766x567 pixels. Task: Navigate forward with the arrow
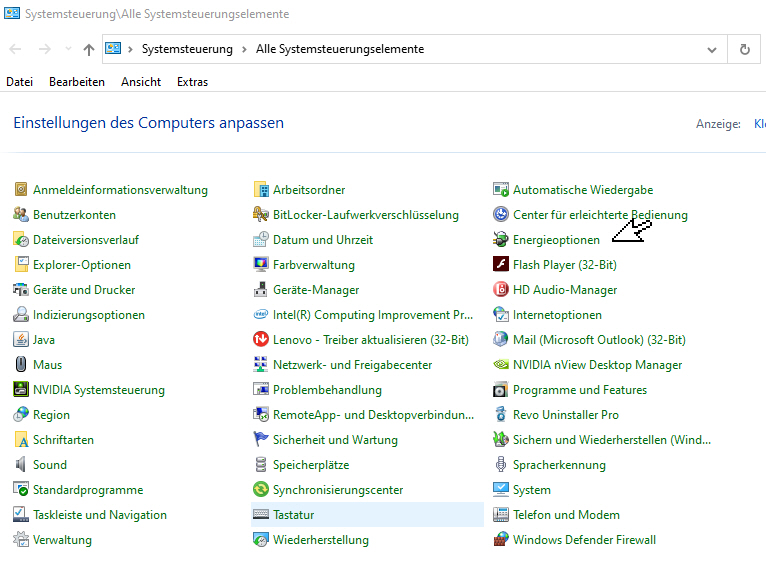tap(44, 49)
